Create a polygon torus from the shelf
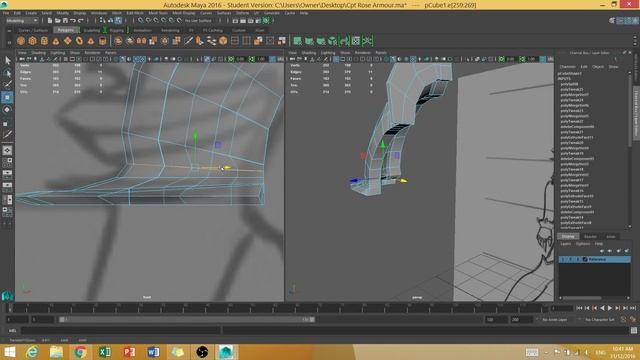640x360 pixels. coord(79,41)
